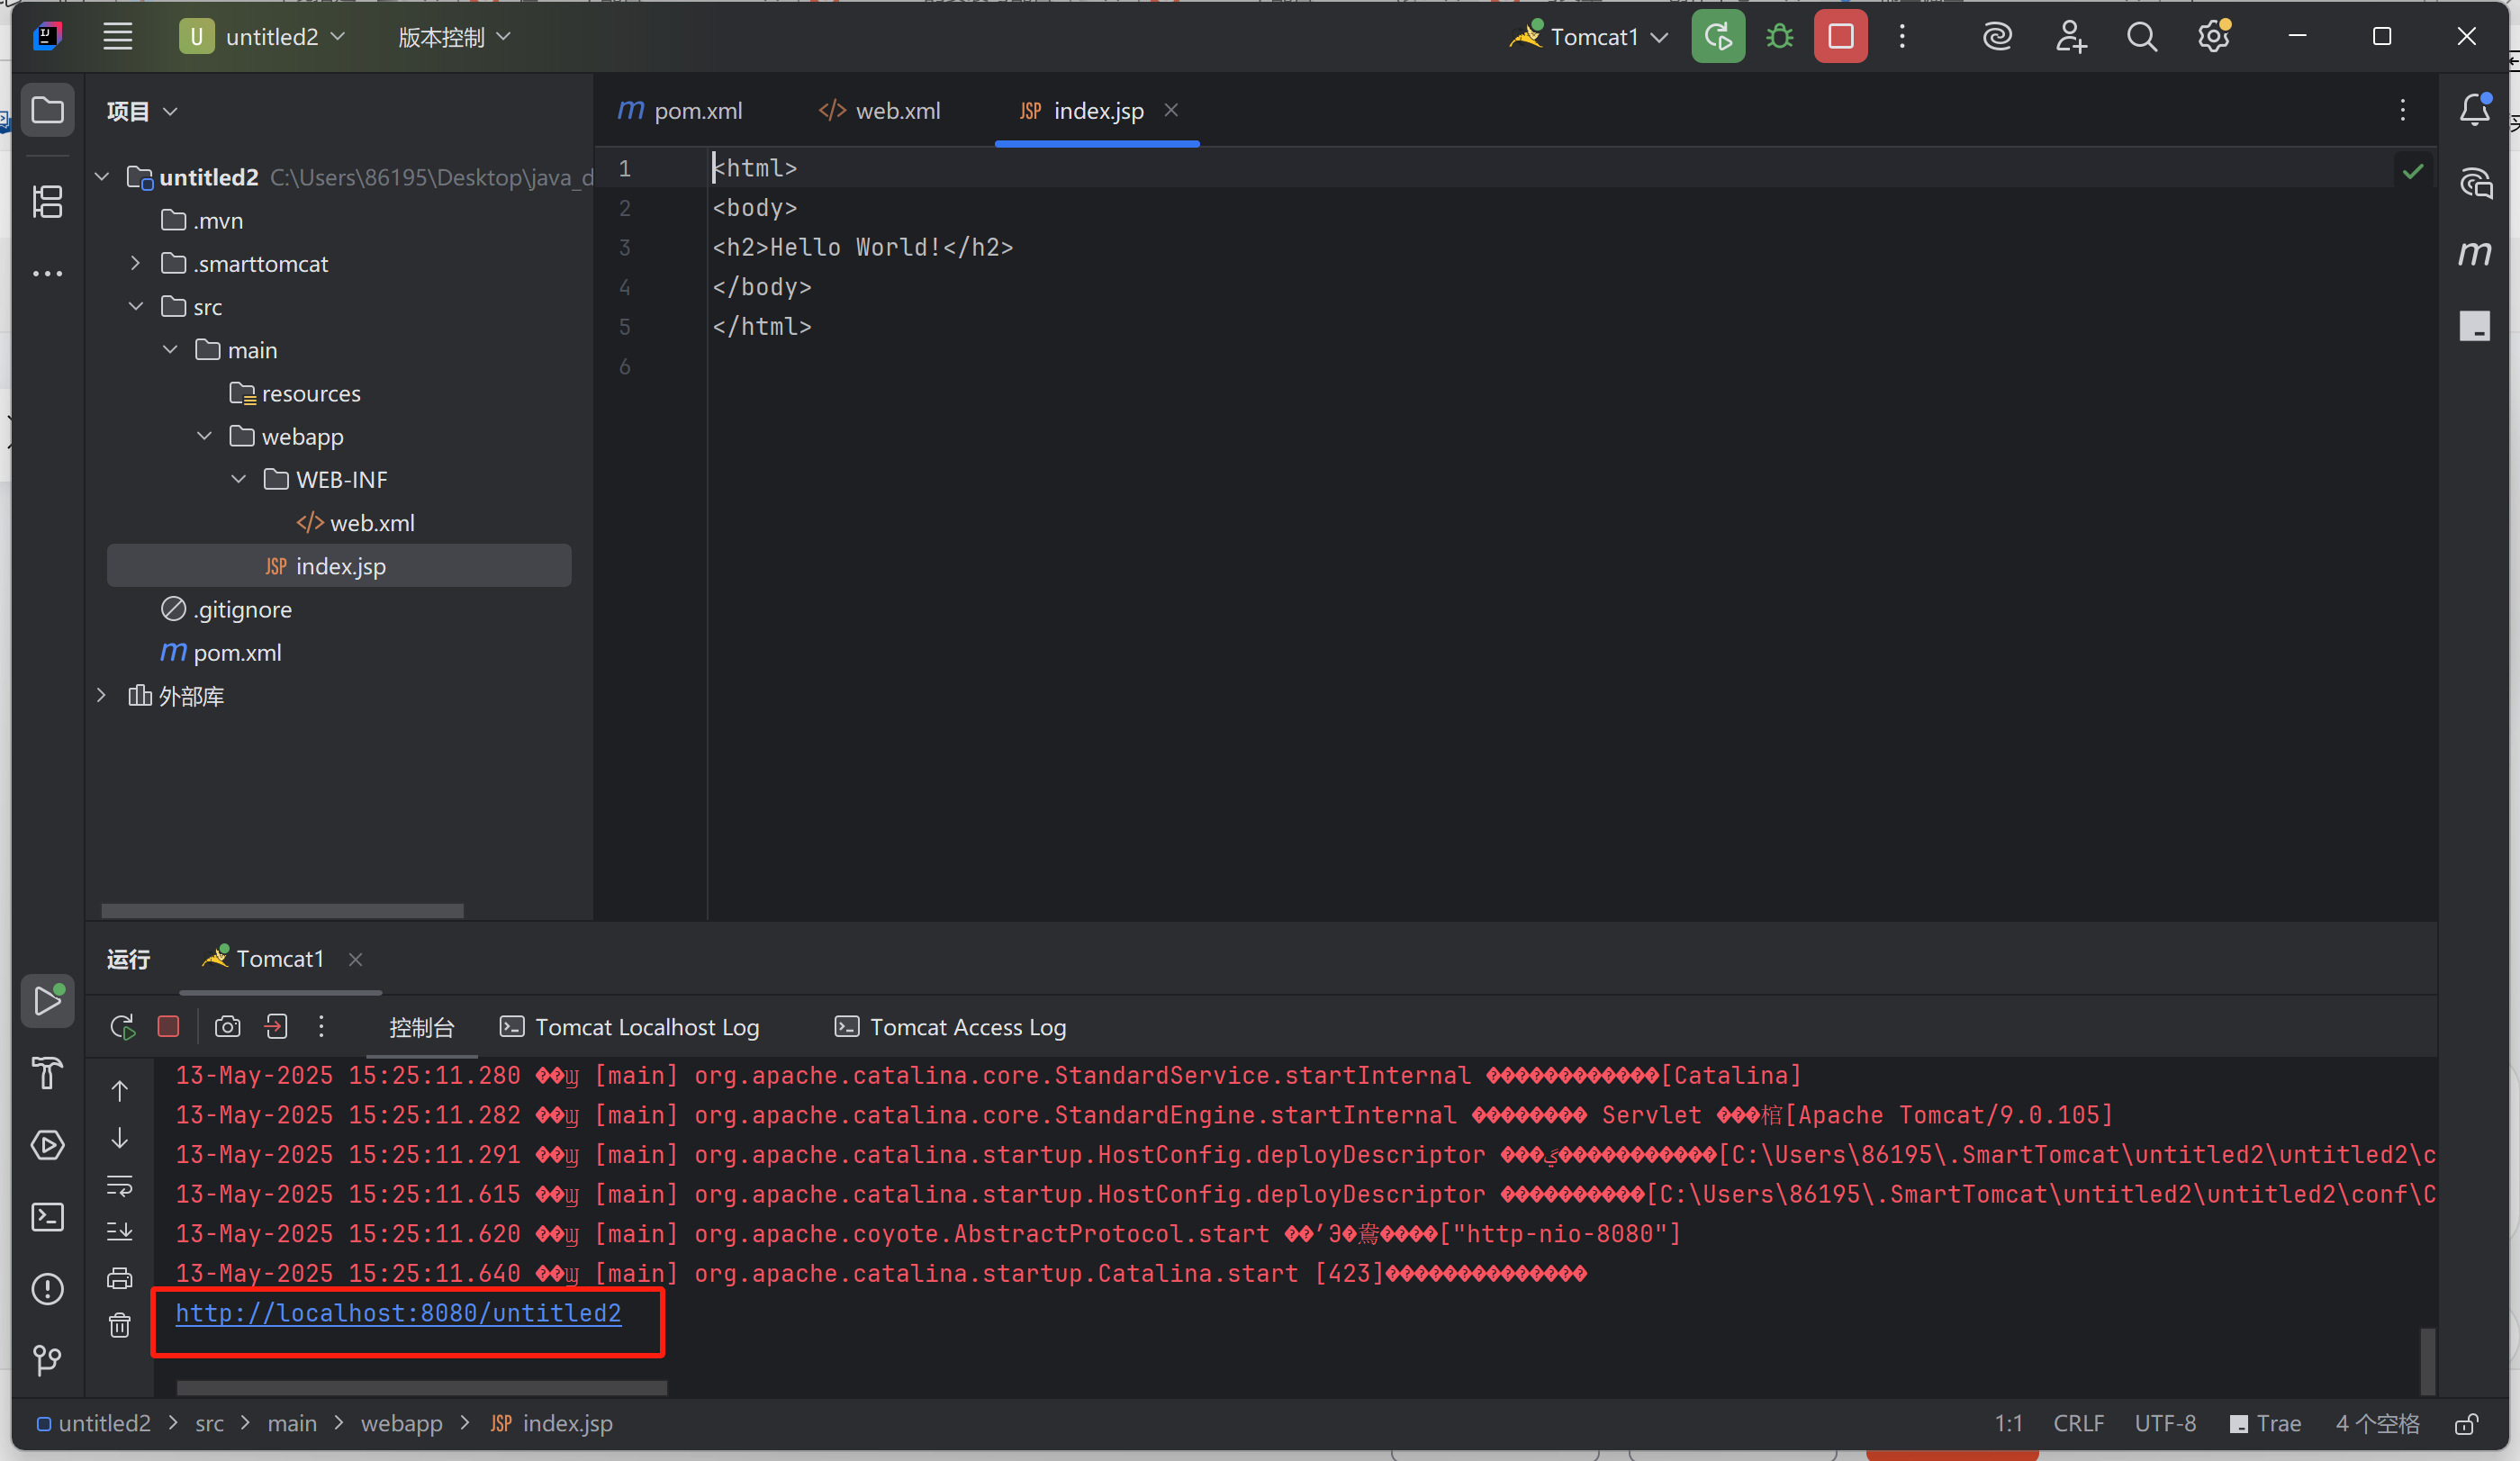Viewport: 2520px width, 1461px height.
Task: Collapse the webapp folder
Action: pos(204,436)
